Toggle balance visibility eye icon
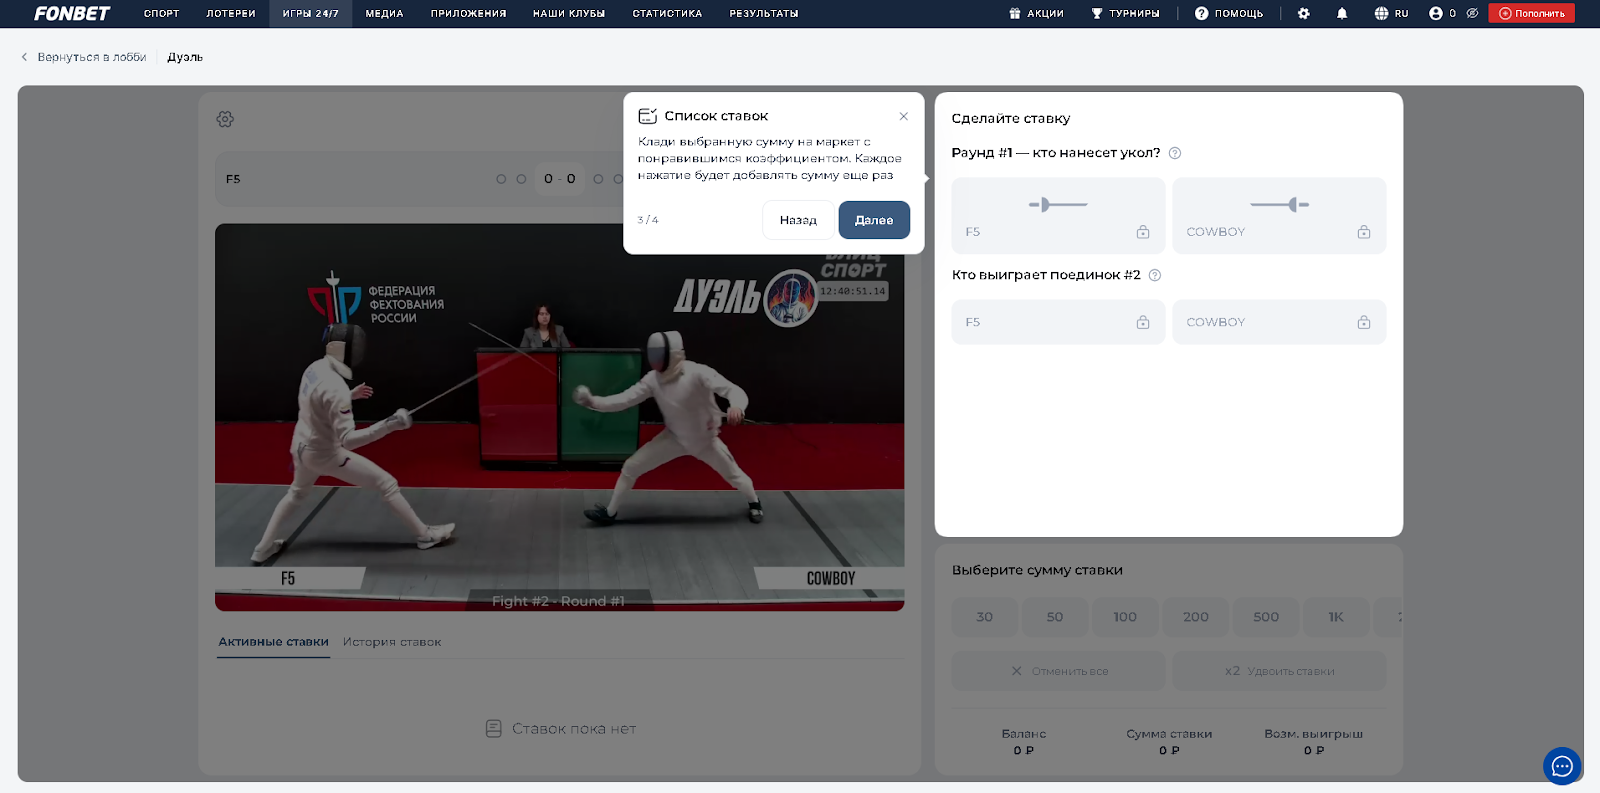The image size is (1600, 793). (1472, 14)
